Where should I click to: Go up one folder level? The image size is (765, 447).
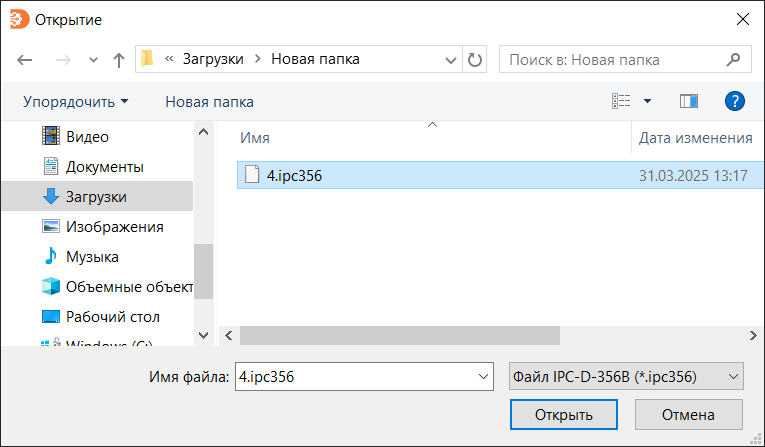(119, 60)
